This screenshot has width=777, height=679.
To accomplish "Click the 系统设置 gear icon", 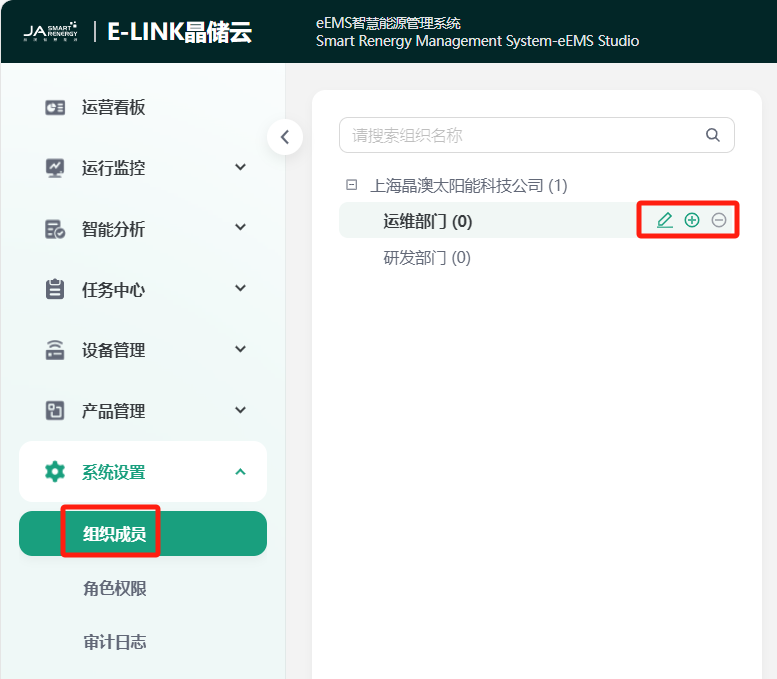I will point(55,472).
